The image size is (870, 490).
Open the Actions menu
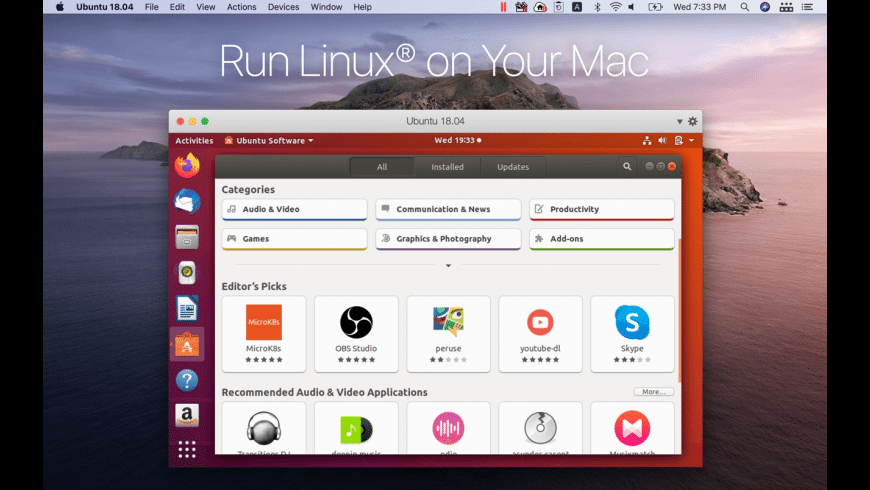(x=241, y=7)
